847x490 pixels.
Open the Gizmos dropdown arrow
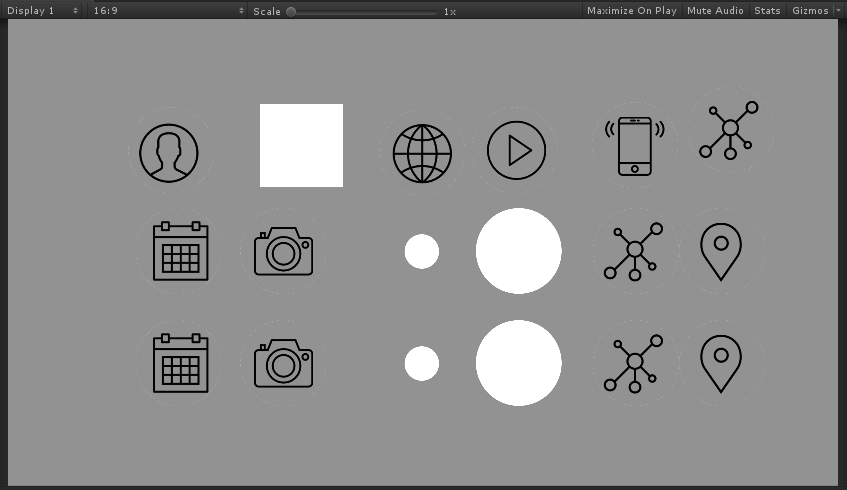(838, 10)
